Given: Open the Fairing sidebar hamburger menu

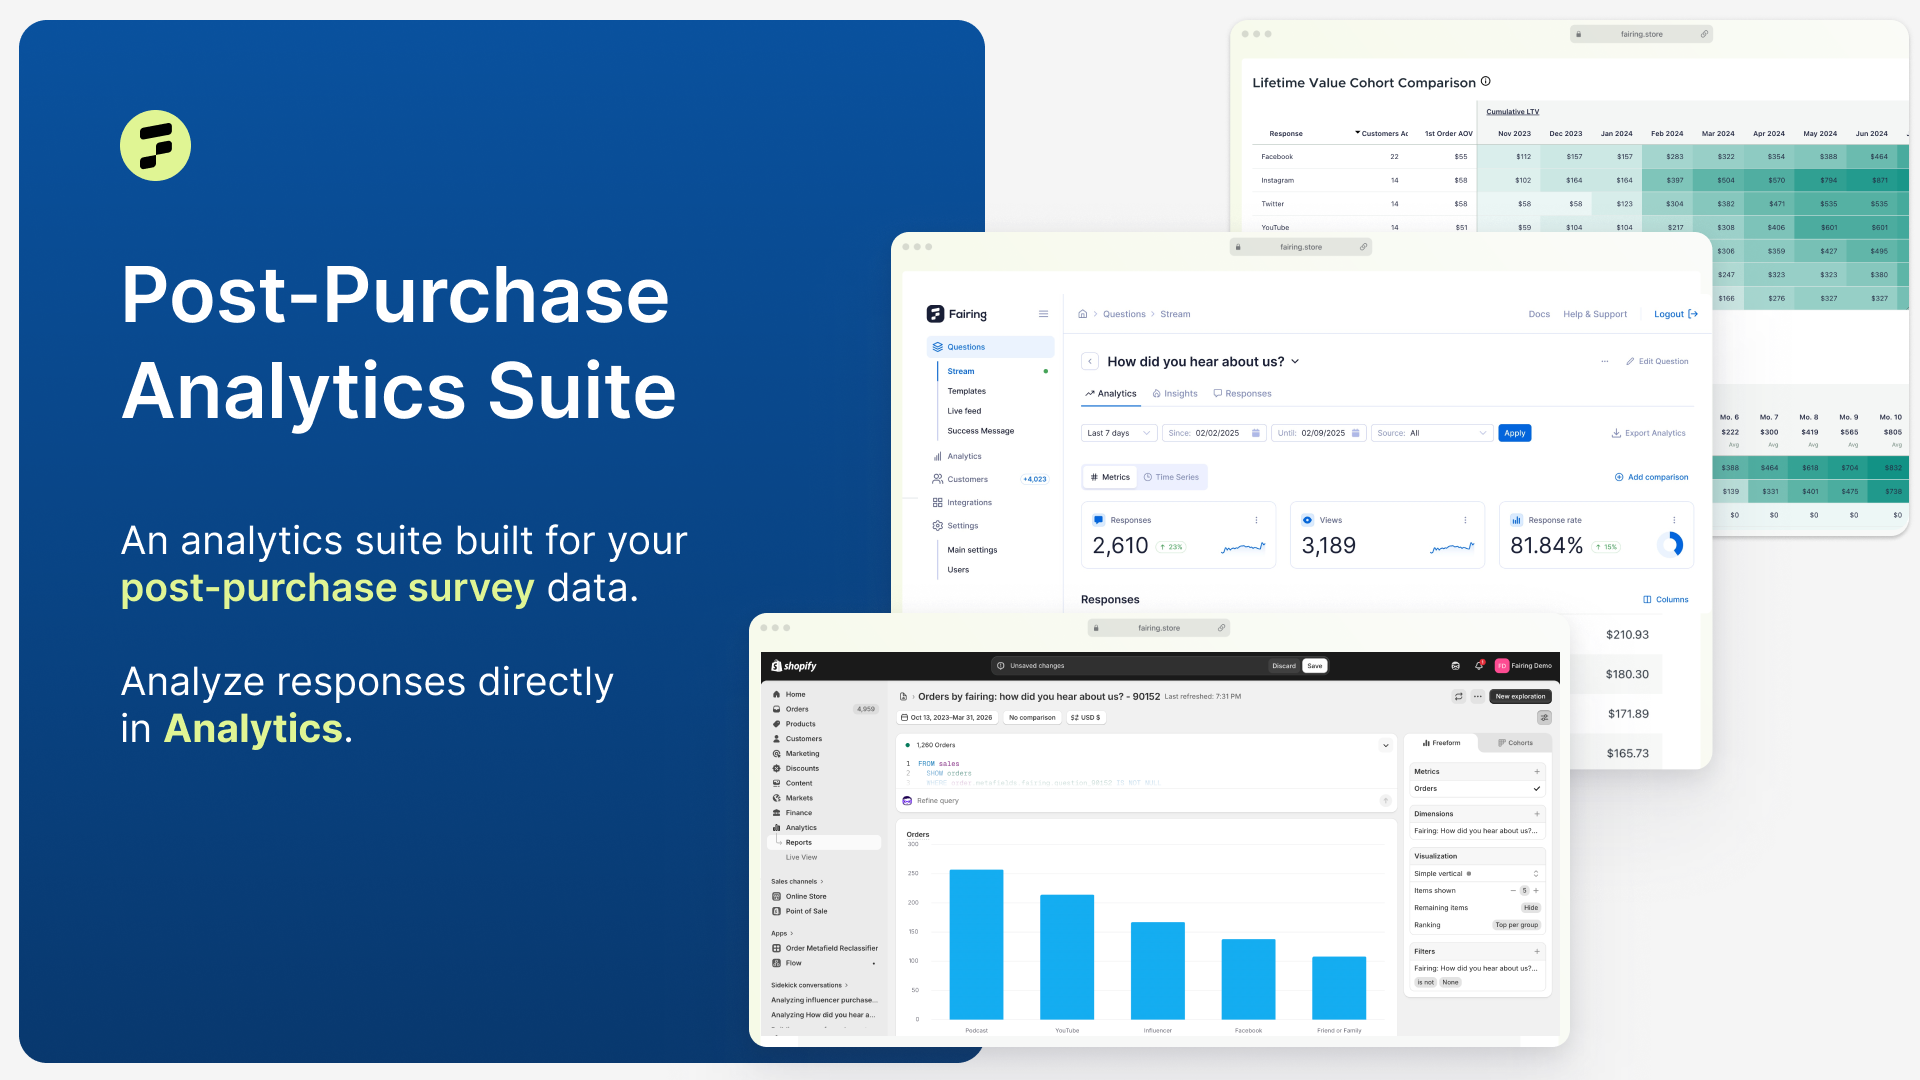Looking at the screenshot, I should [1043, 314].
